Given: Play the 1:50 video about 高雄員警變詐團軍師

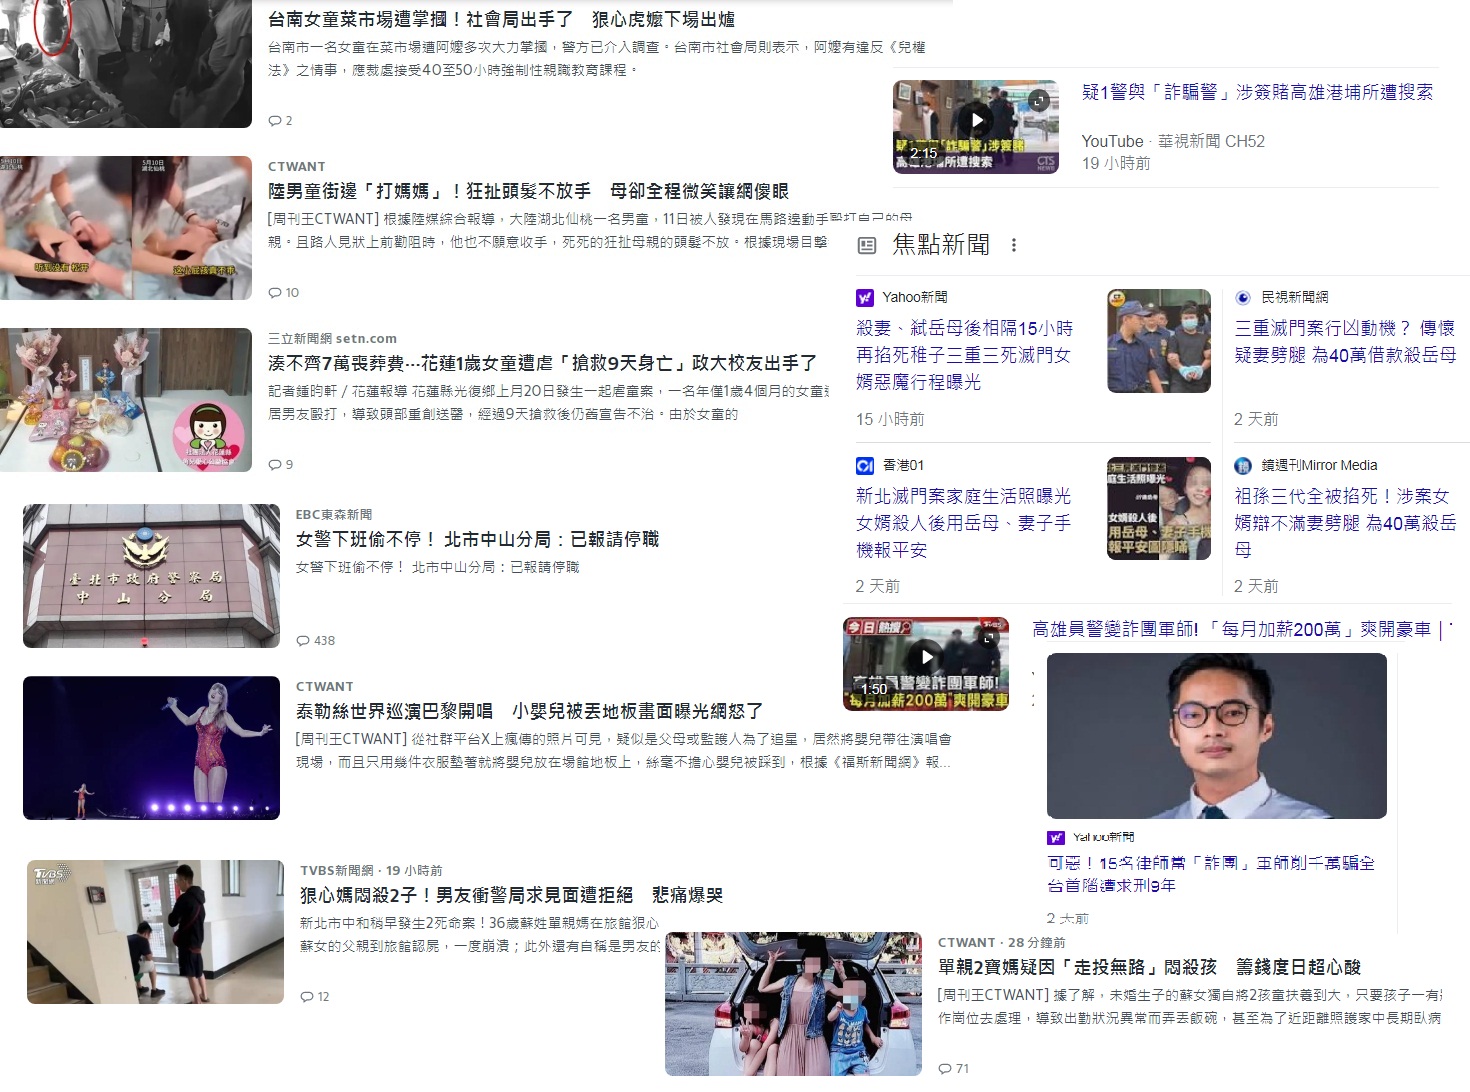Looking at the screenshot, I should [x=926, y=657].
